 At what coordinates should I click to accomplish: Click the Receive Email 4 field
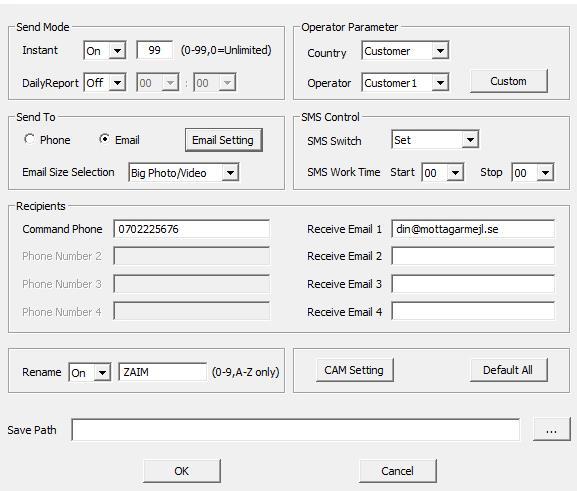coord(473,311)
